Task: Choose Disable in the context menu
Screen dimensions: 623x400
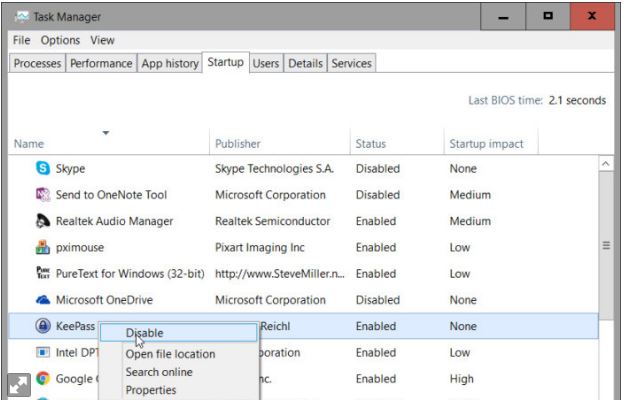Action: tap(178, 332)
